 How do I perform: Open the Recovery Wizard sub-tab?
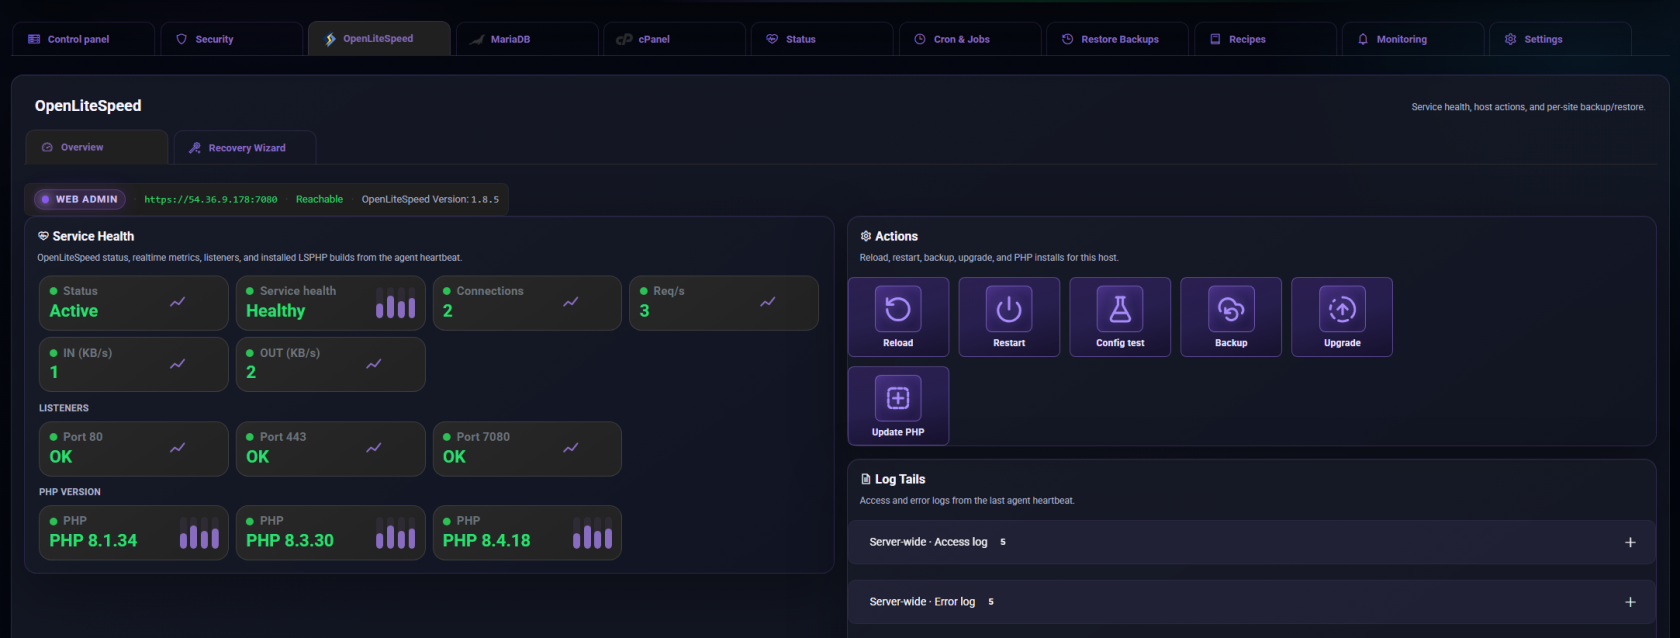pyautogui.click(x=245, y=147)
